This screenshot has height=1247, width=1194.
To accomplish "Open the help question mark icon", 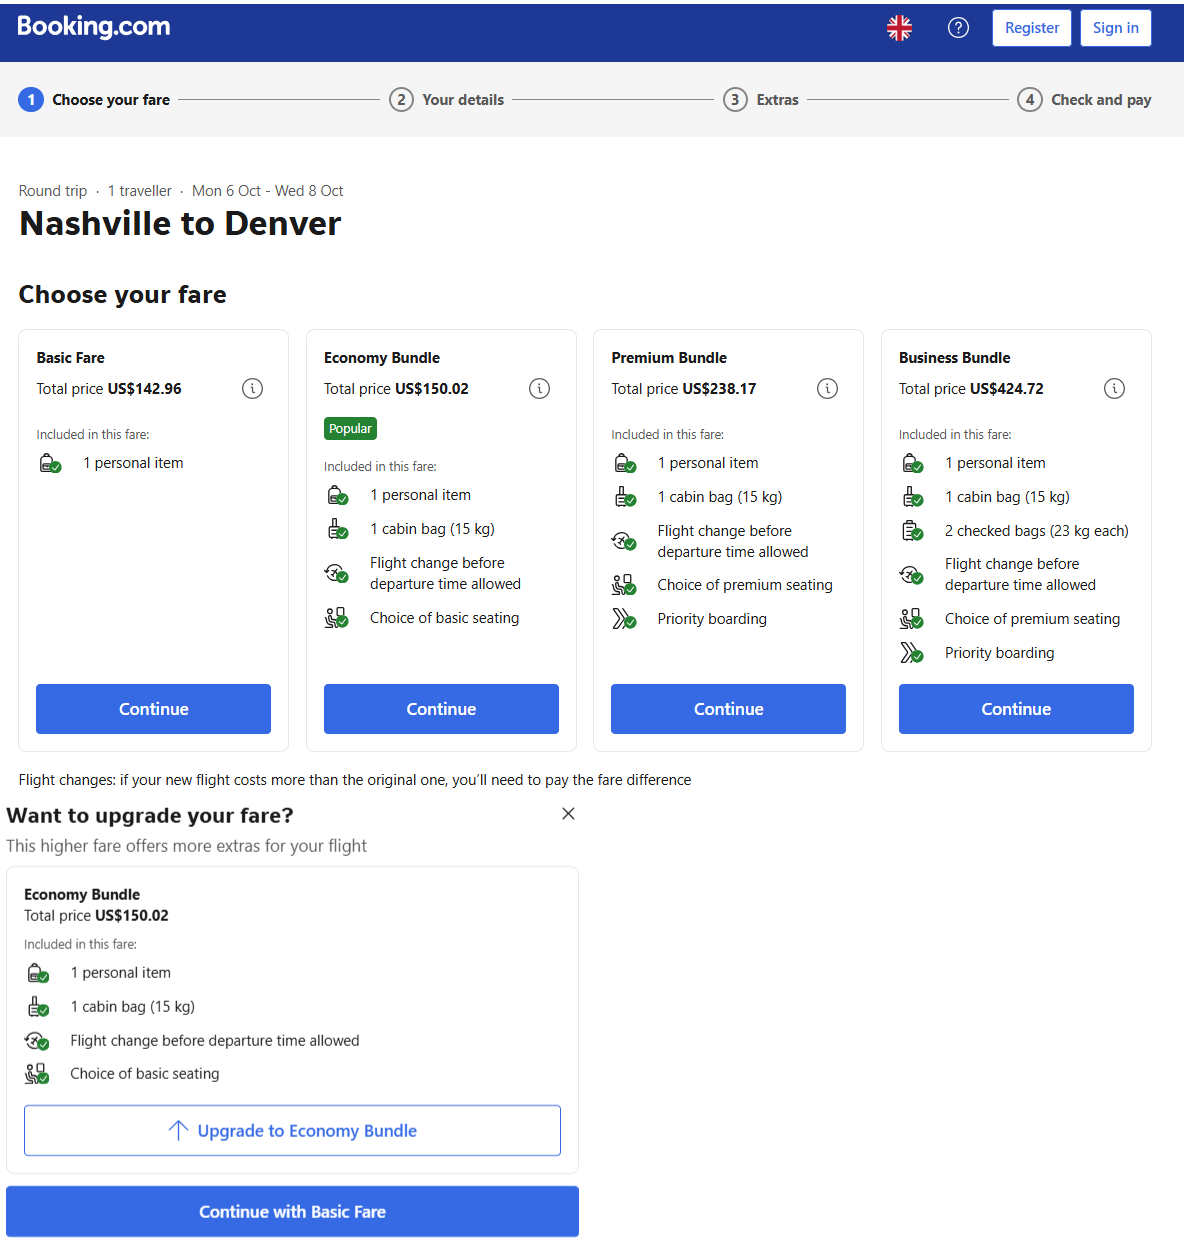I will 958,28.
